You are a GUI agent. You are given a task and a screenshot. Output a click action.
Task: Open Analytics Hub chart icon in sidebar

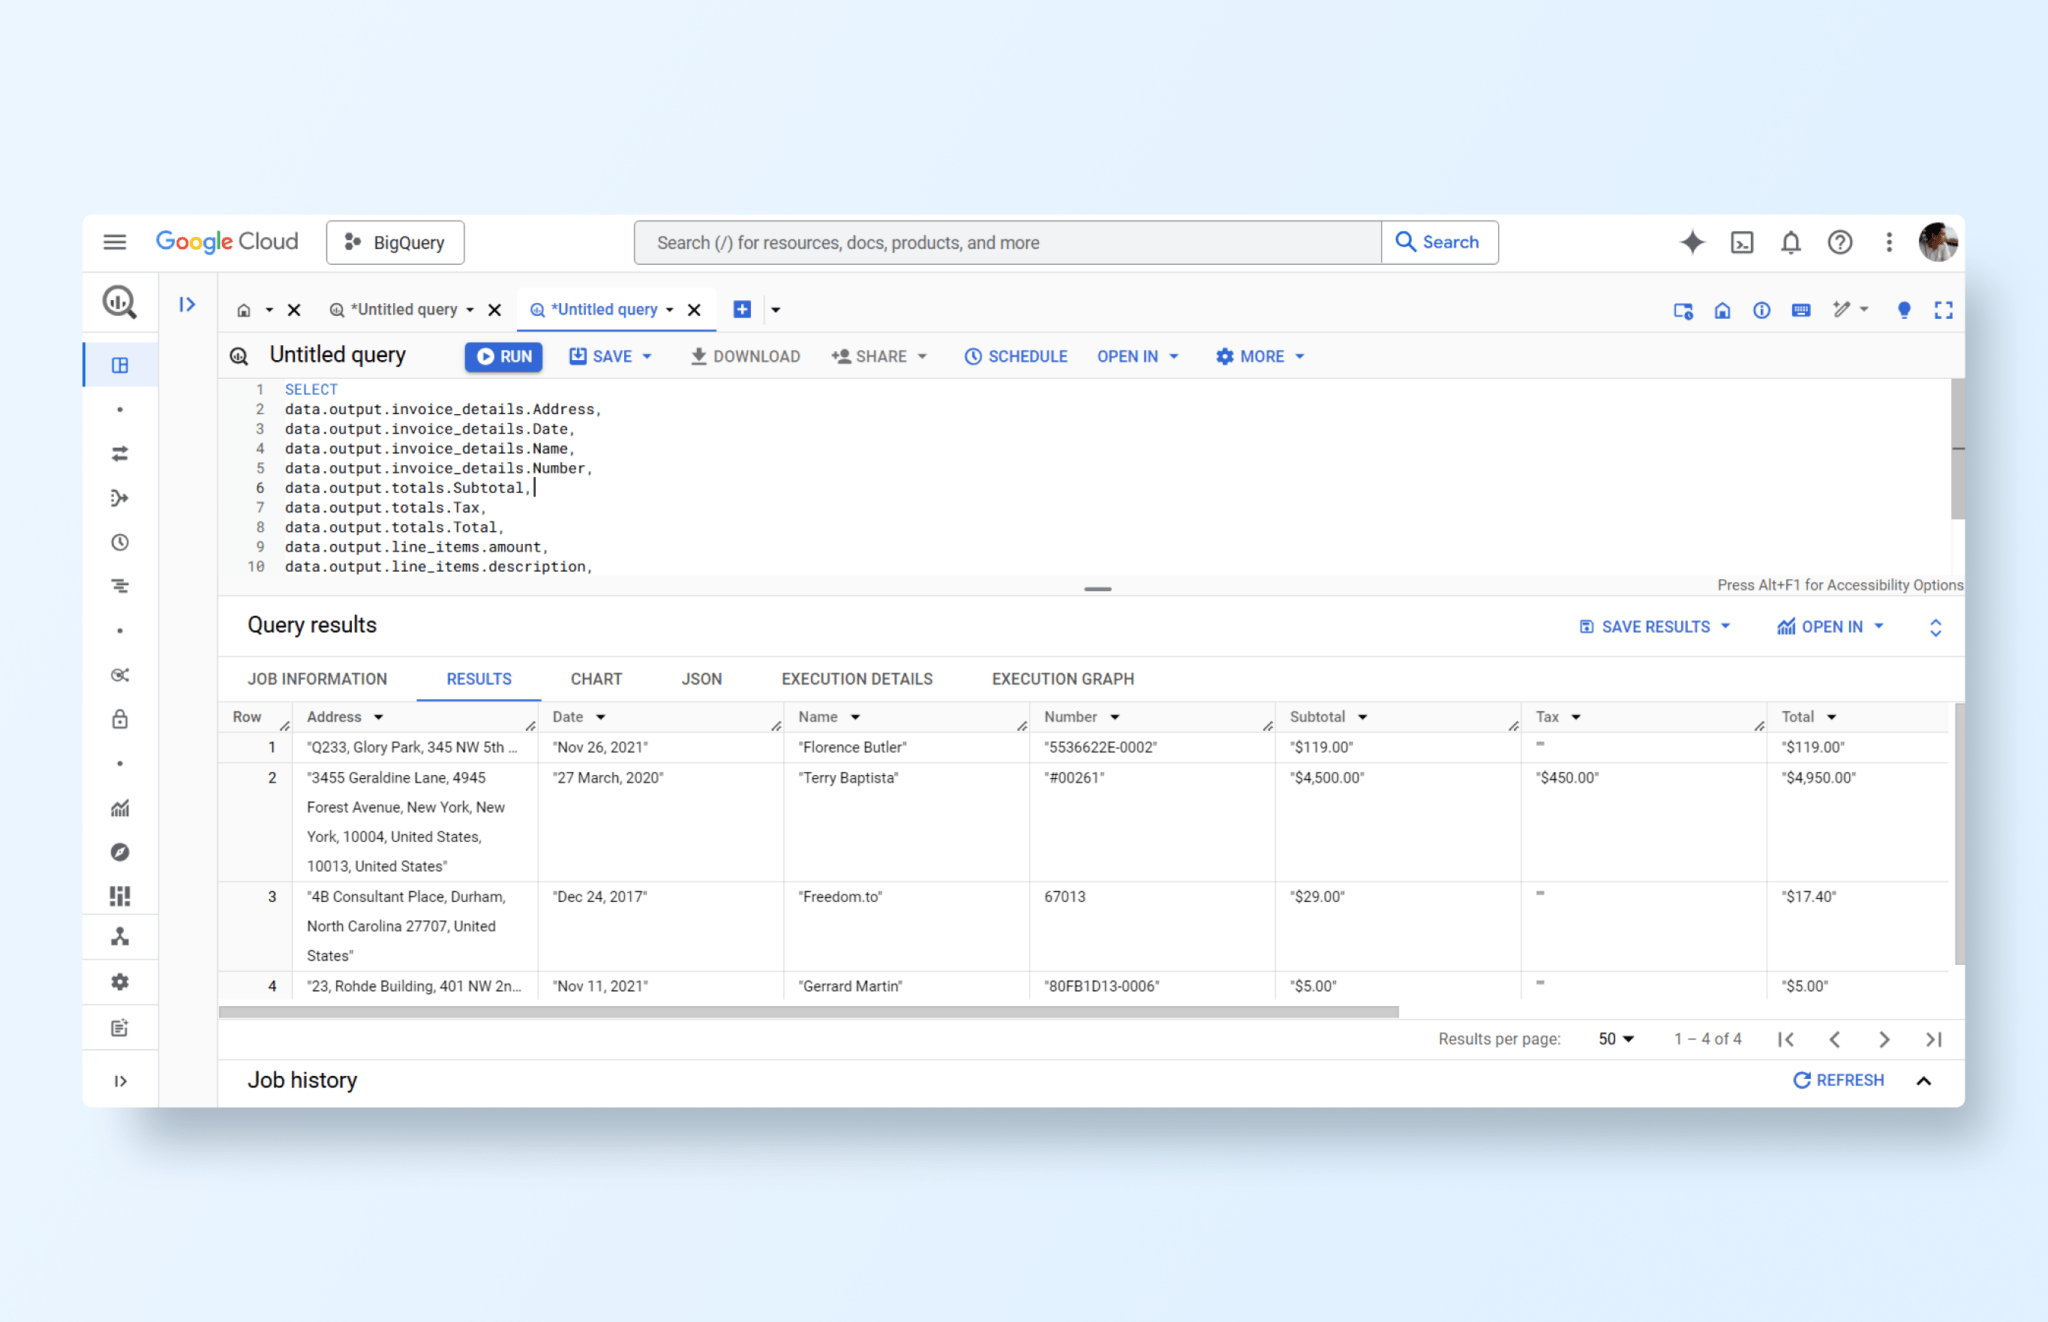click(119, 808)
